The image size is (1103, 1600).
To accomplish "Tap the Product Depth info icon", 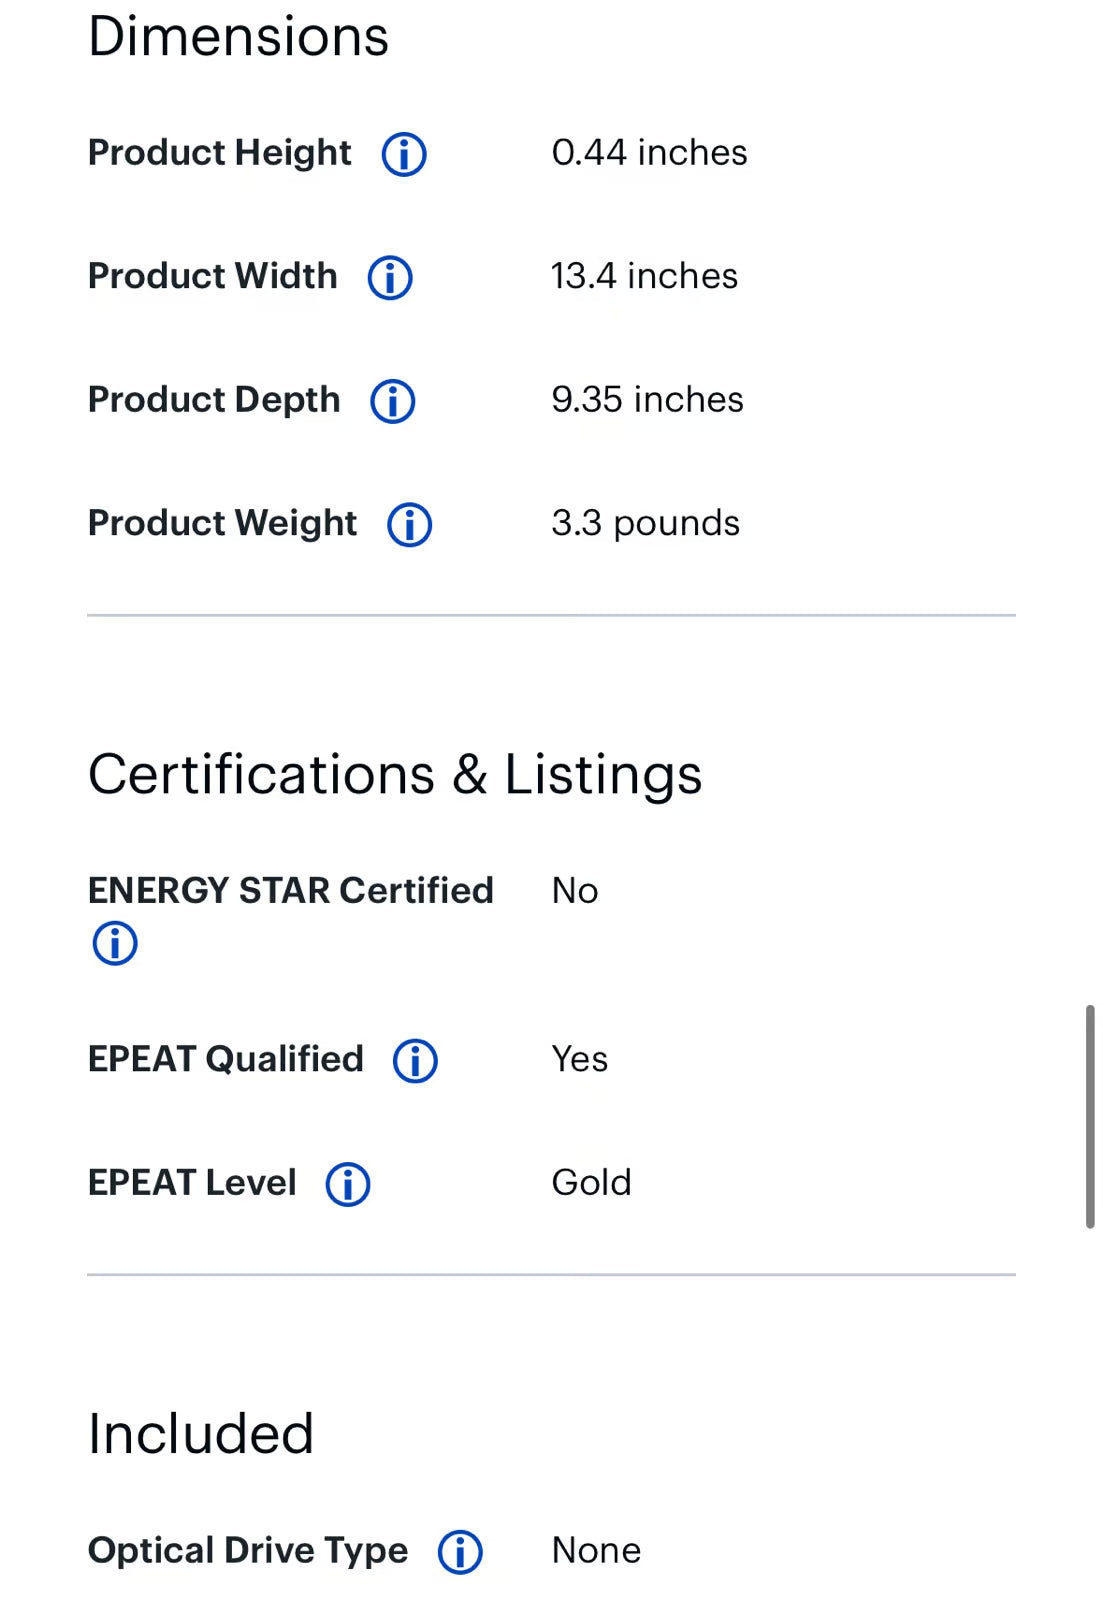I will click(x=393, y=401).
